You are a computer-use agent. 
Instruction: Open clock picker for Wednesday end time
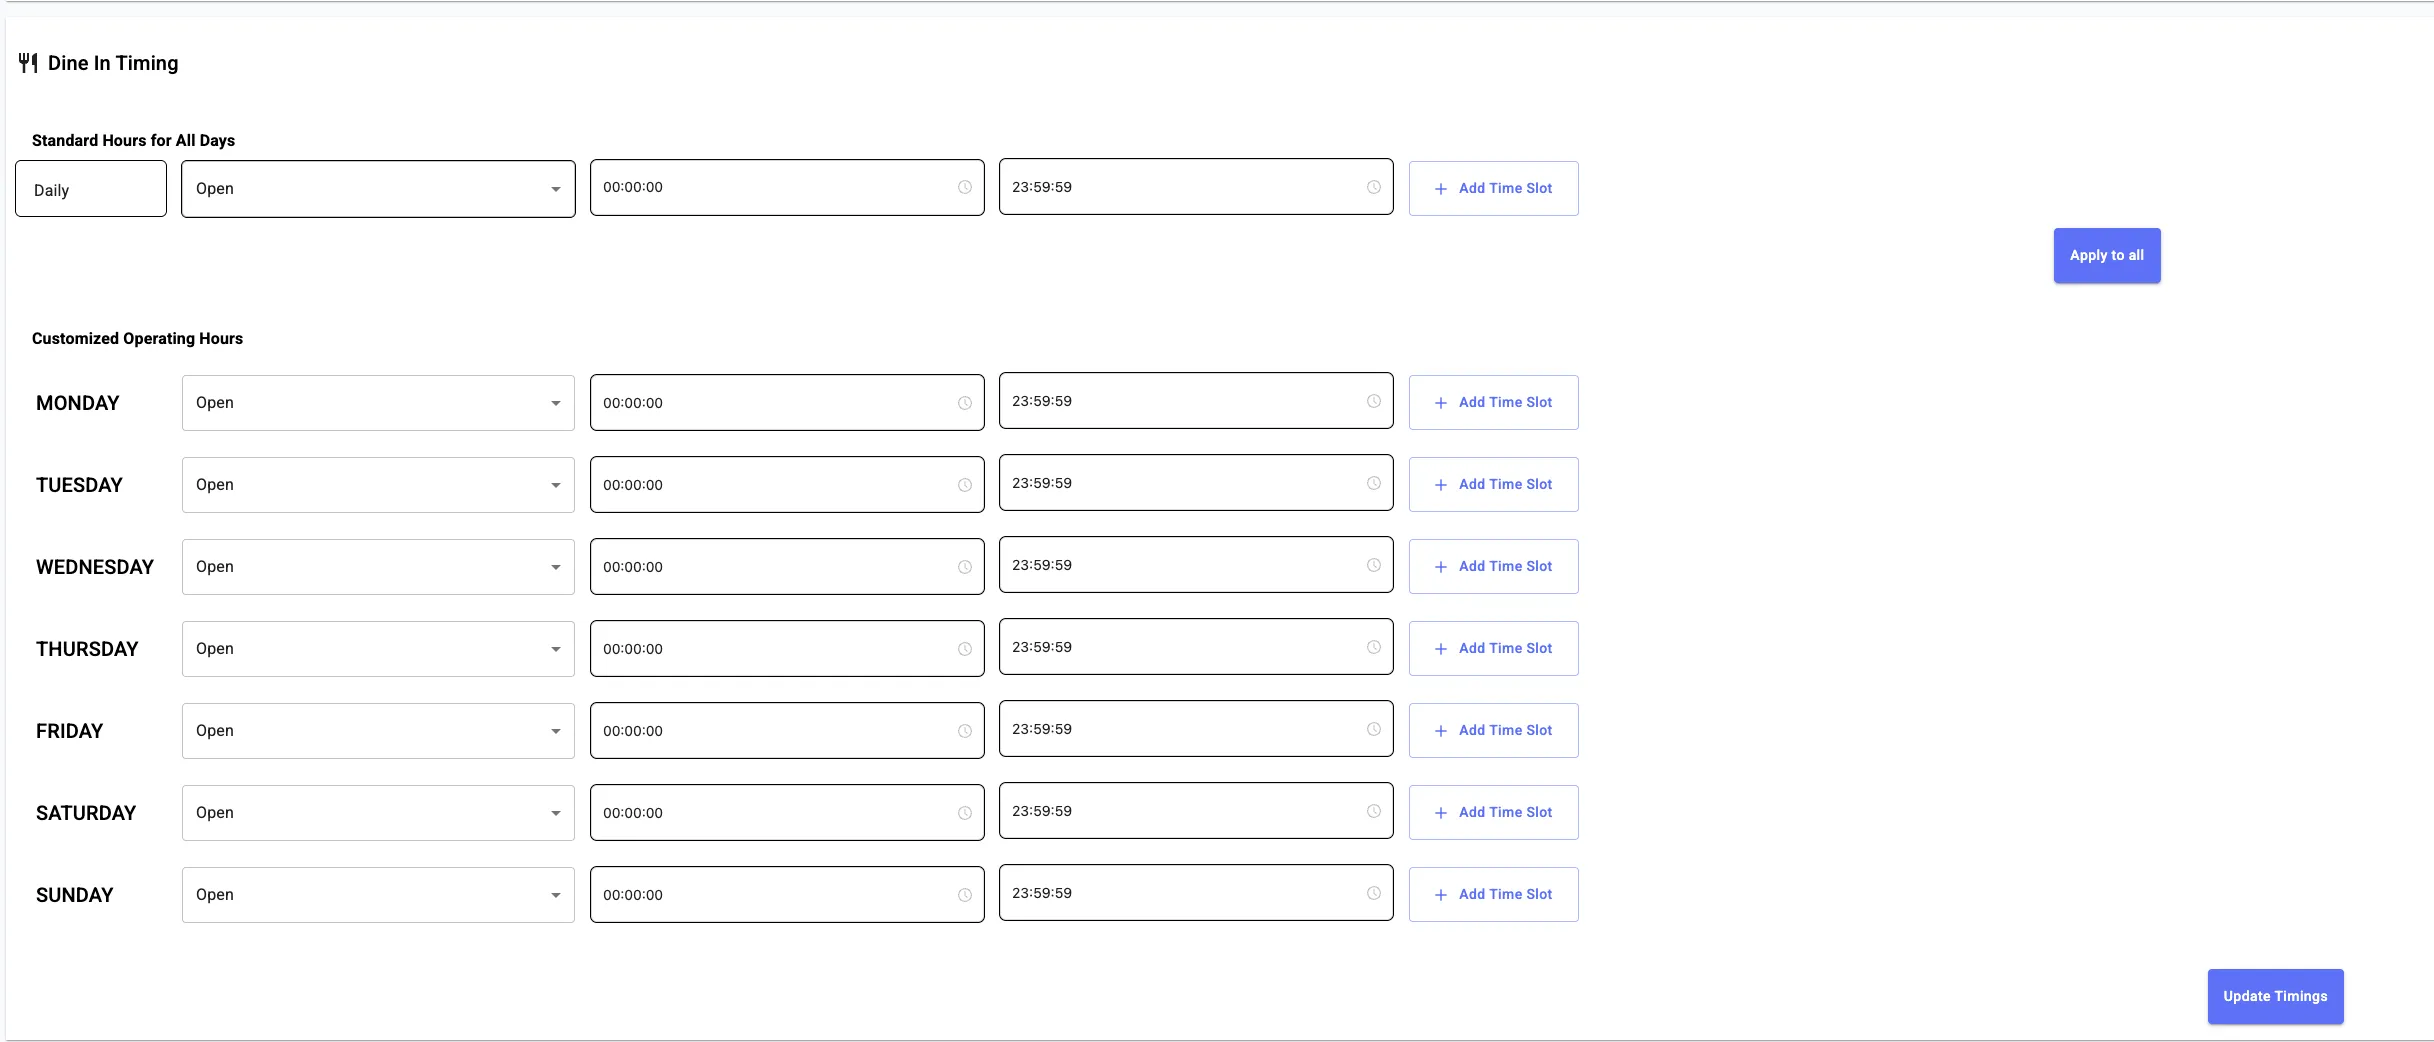click(x=1374, y=565)
